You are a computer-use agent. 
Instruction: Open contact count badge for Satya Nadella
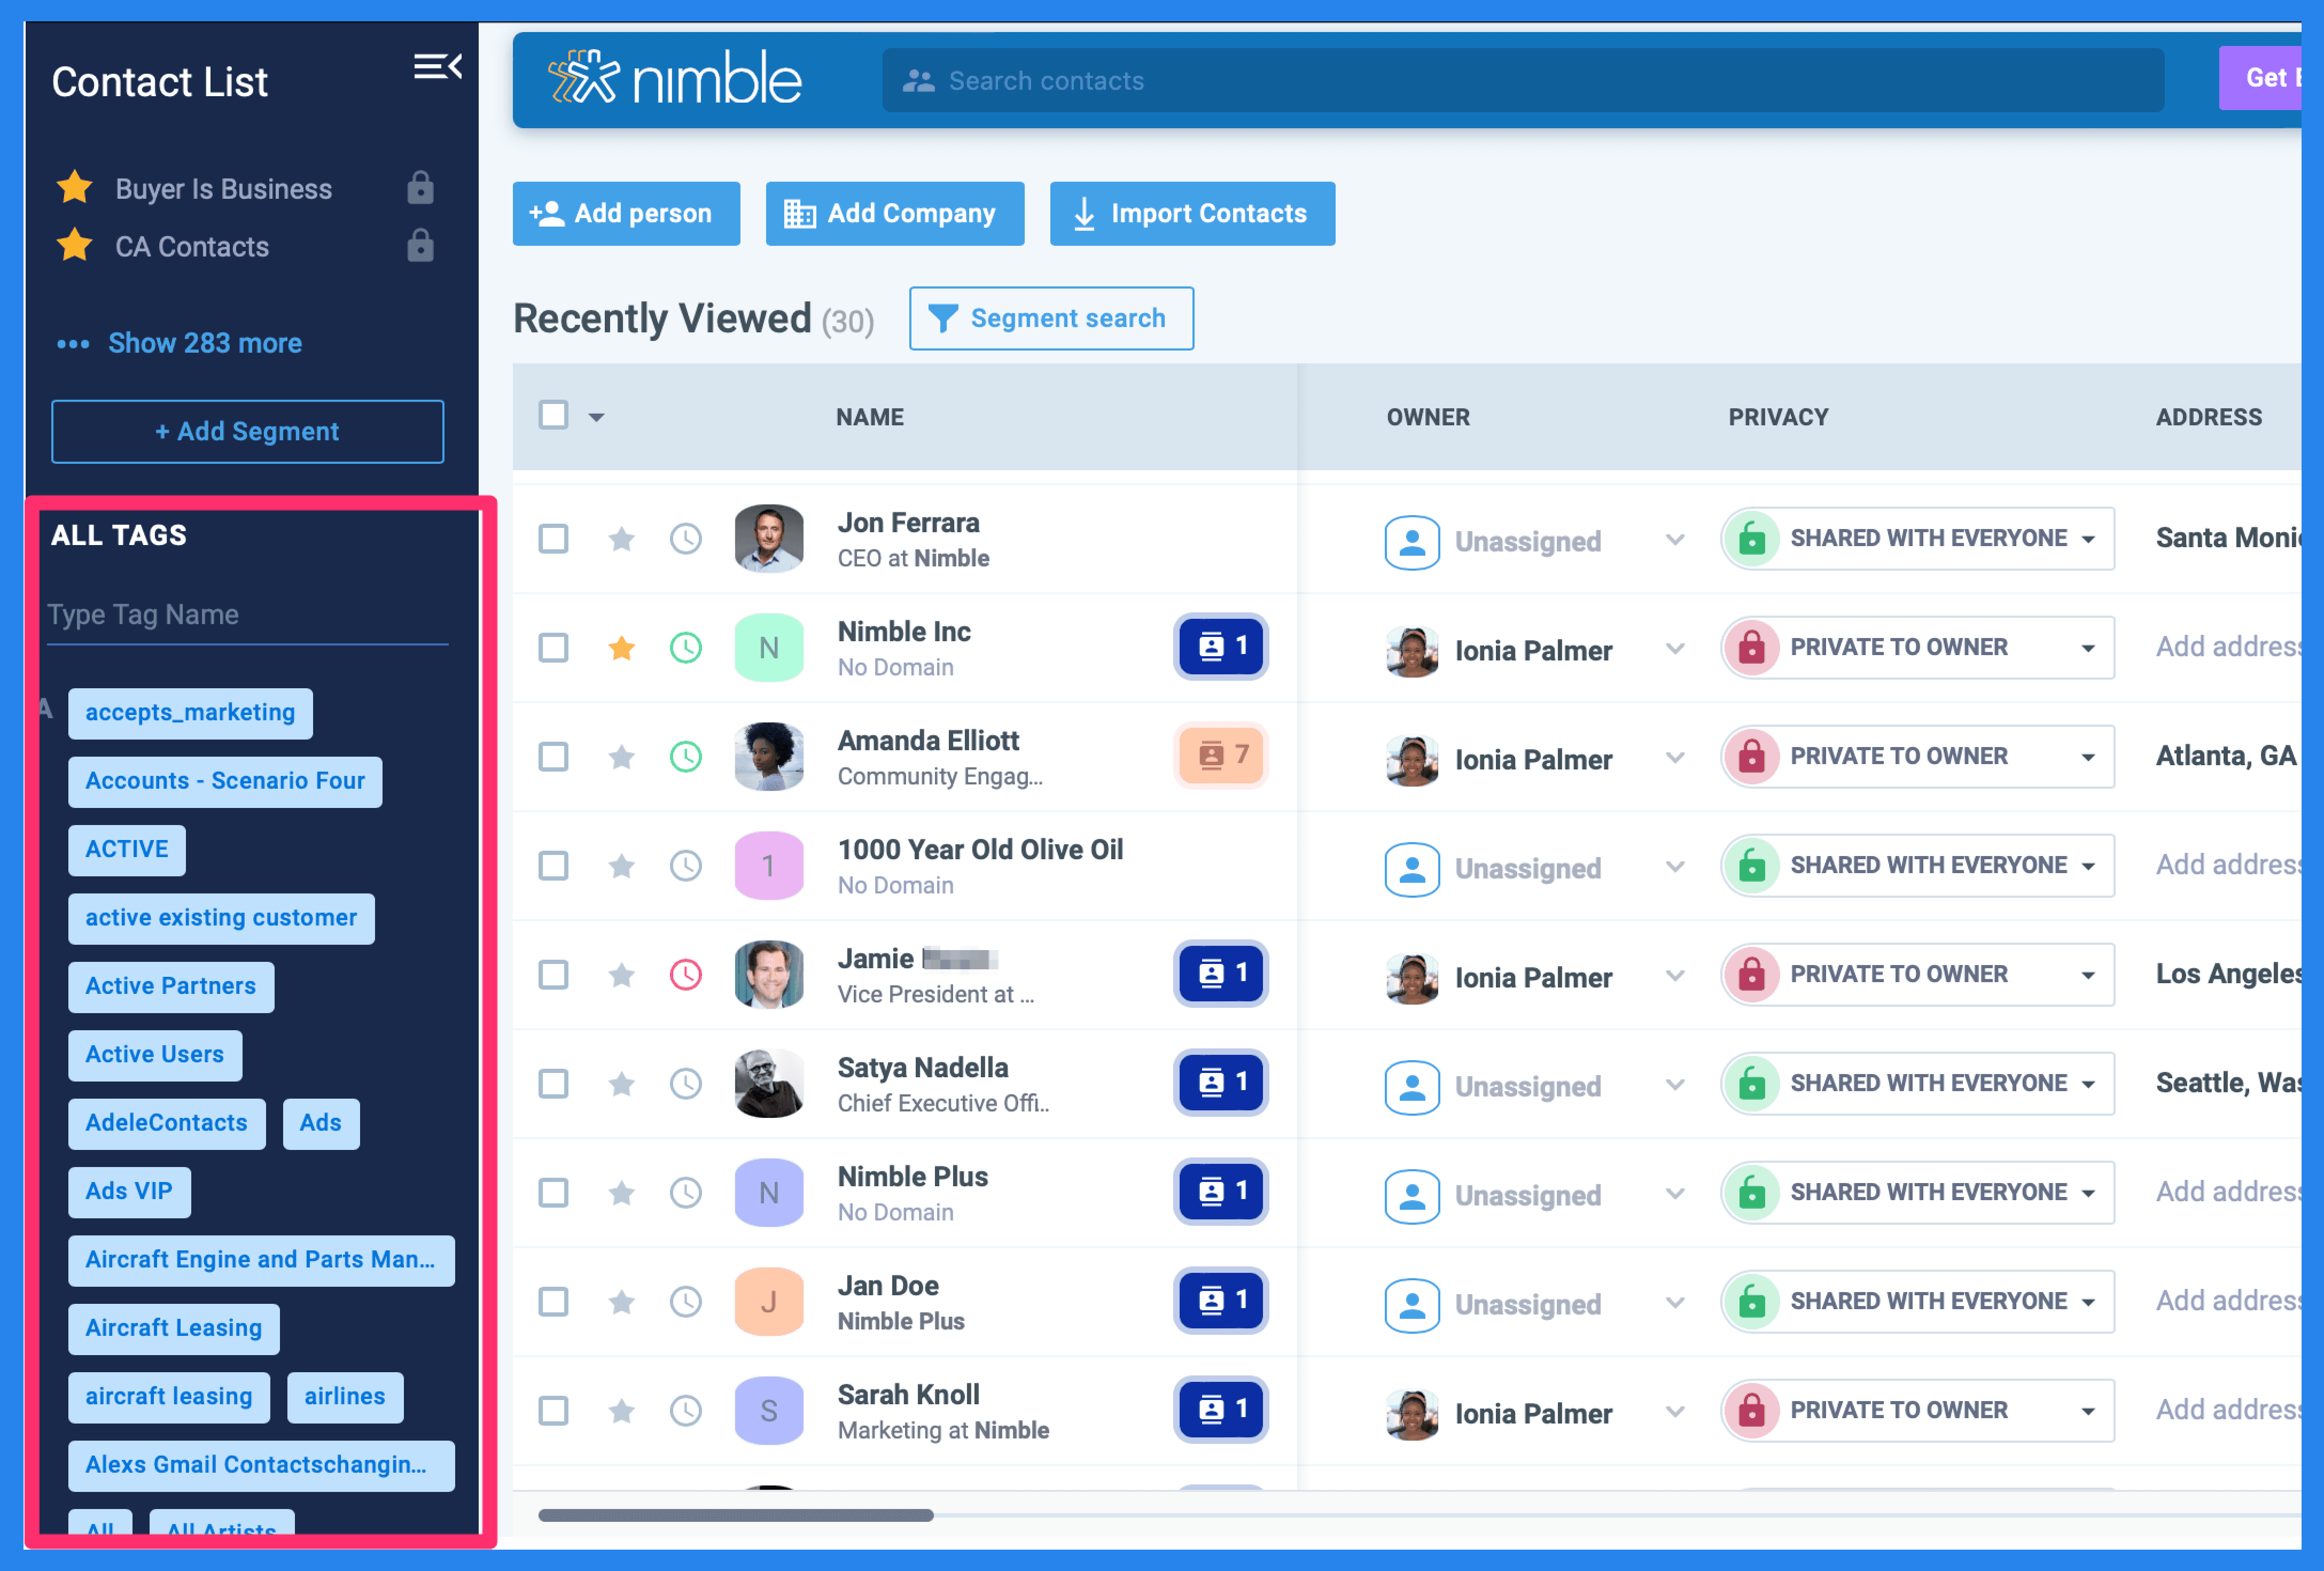pos(1221,1083)
